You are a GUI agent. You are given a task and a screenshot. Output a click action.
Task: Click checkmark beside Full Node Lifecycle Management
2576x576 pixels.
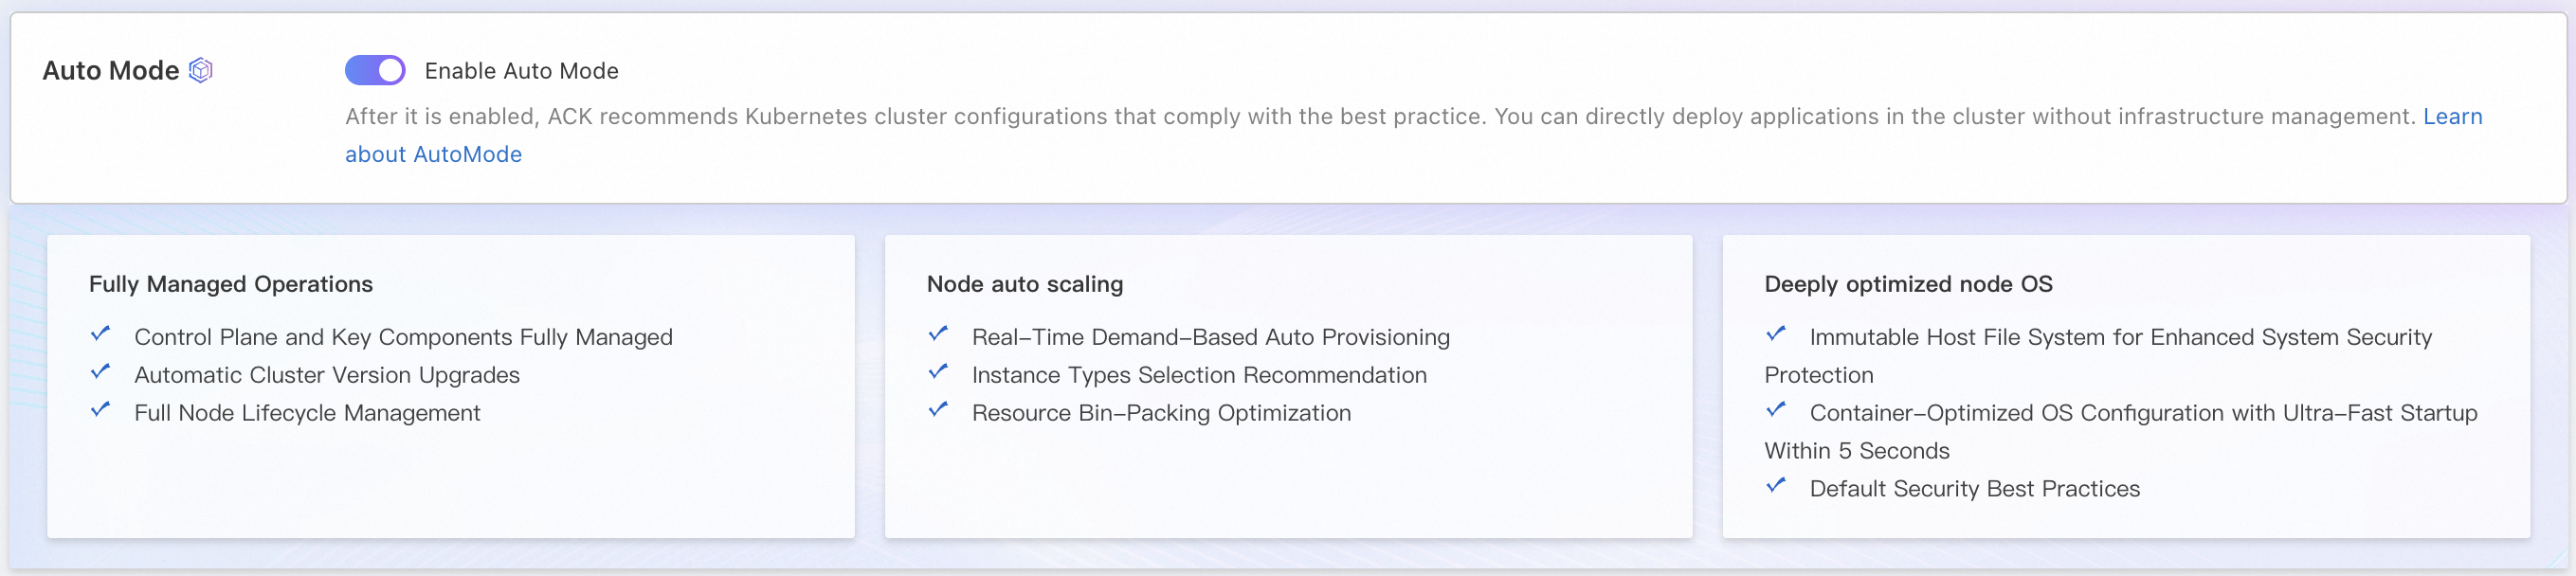click(x=100, y=410)
